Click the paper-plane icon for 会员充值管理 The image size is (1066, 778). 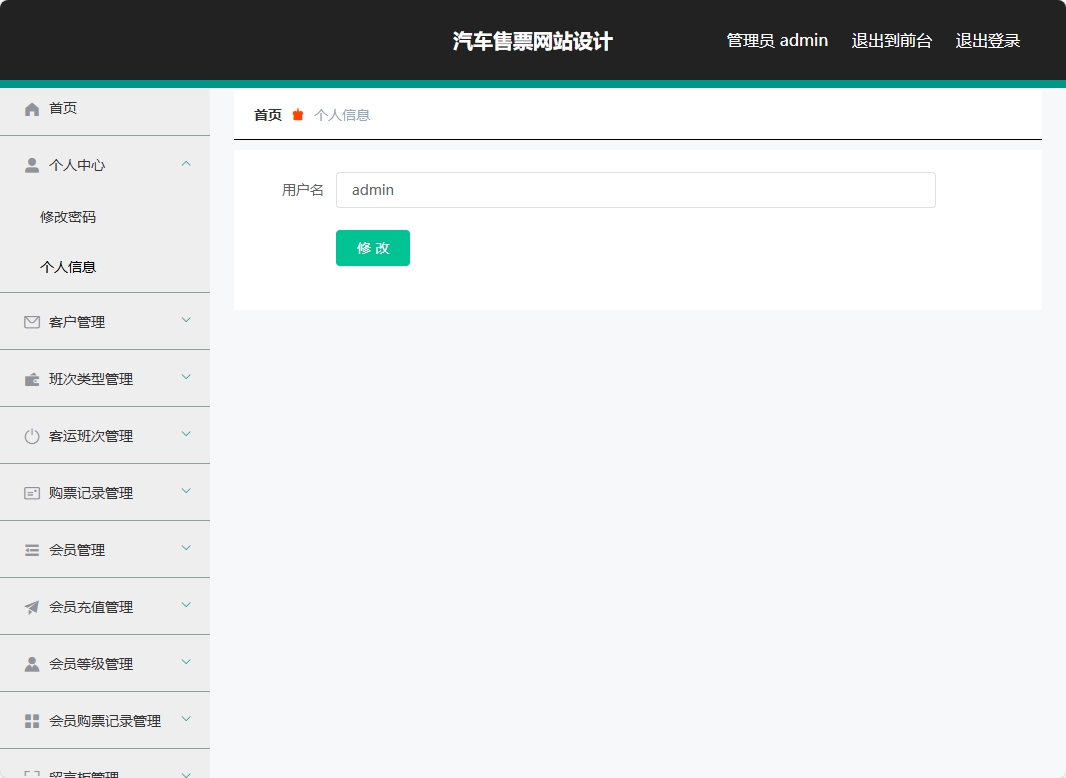click(30, 605)
